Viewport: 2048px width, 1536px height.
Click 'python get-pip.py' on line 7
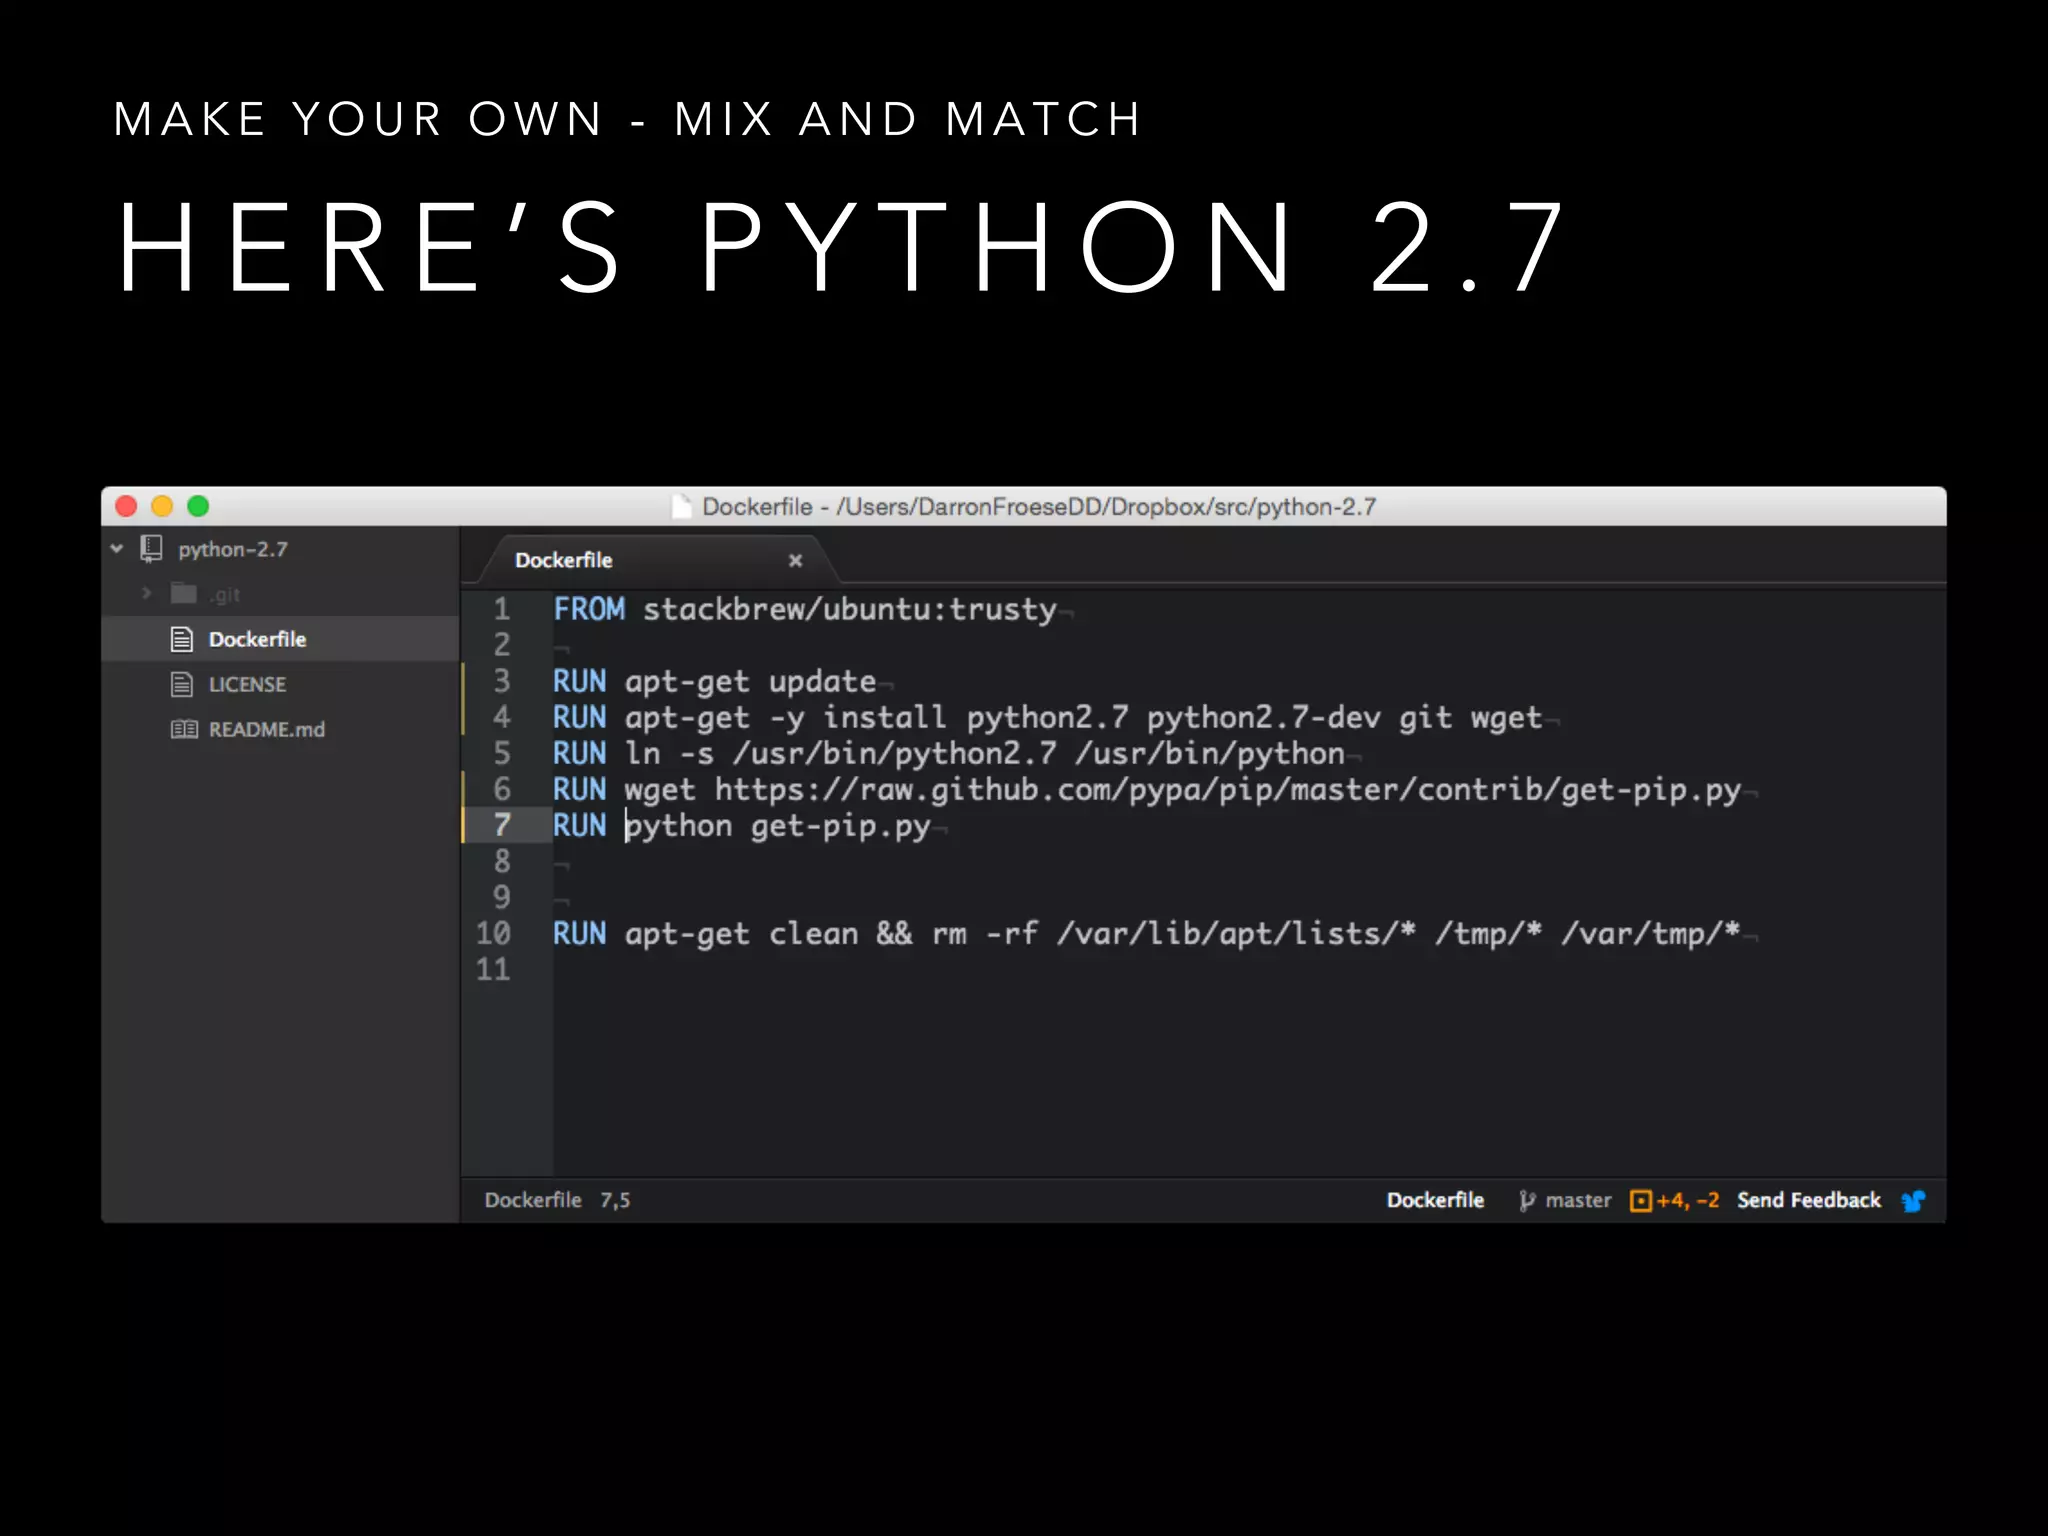pyautogui.click(x=778, y=826)
